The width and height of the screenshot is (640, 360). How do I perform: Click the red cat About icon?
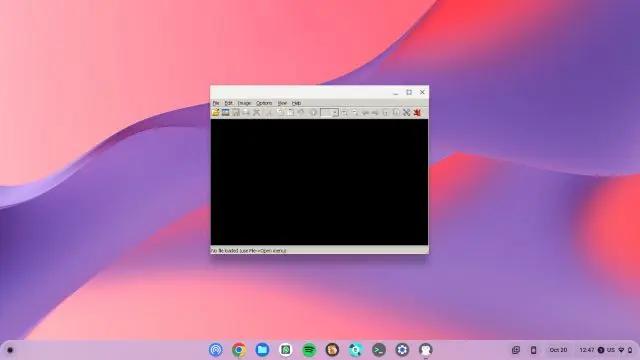pyautogui.click(x=417, y=112)
